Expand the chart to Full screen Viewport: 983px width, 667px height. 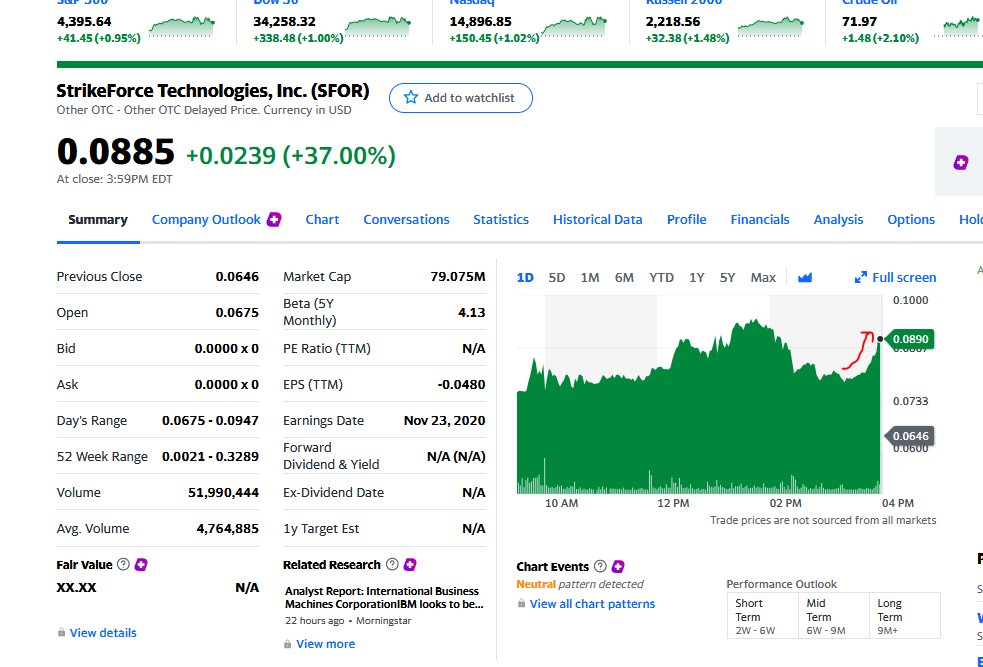895,277
